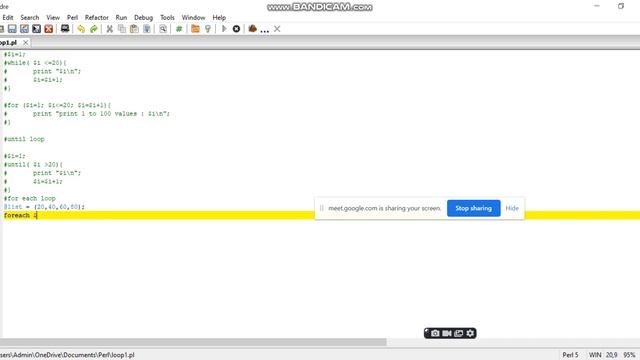Click the Perl 5 status bar entry

(x=570, y=355)
